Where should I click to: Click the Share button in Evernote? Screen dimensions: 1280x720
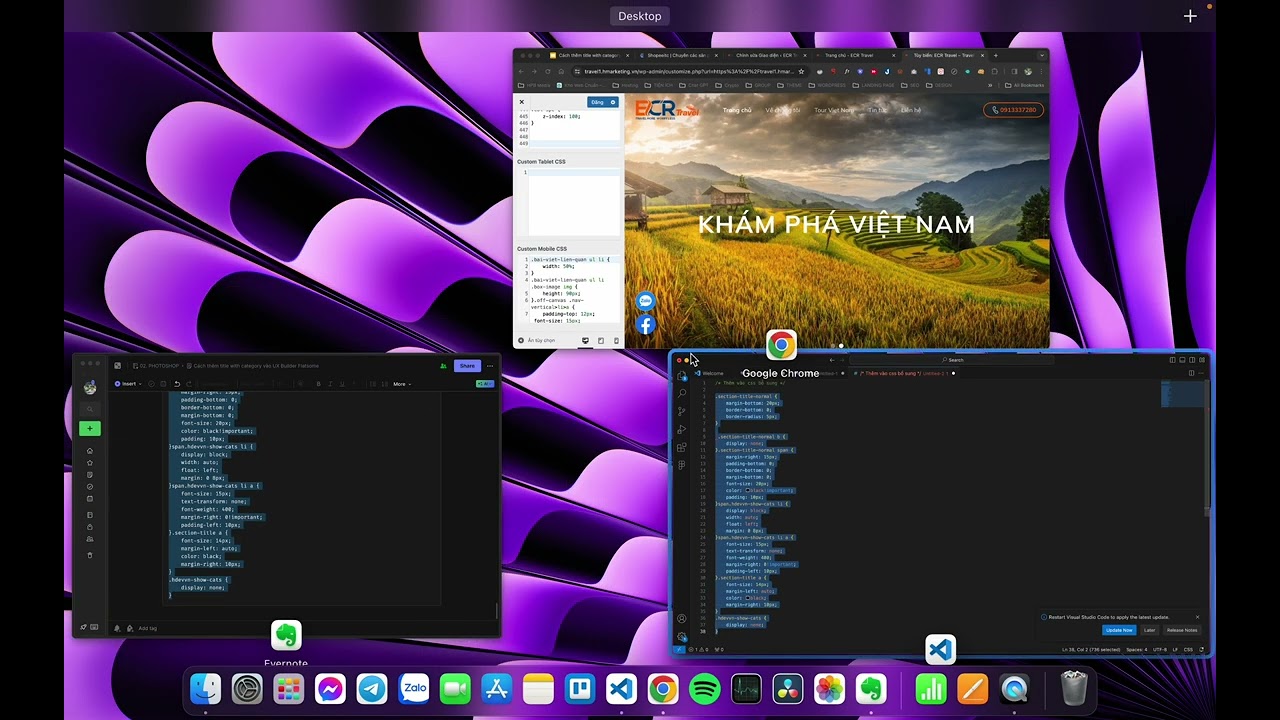coord(467,366)
